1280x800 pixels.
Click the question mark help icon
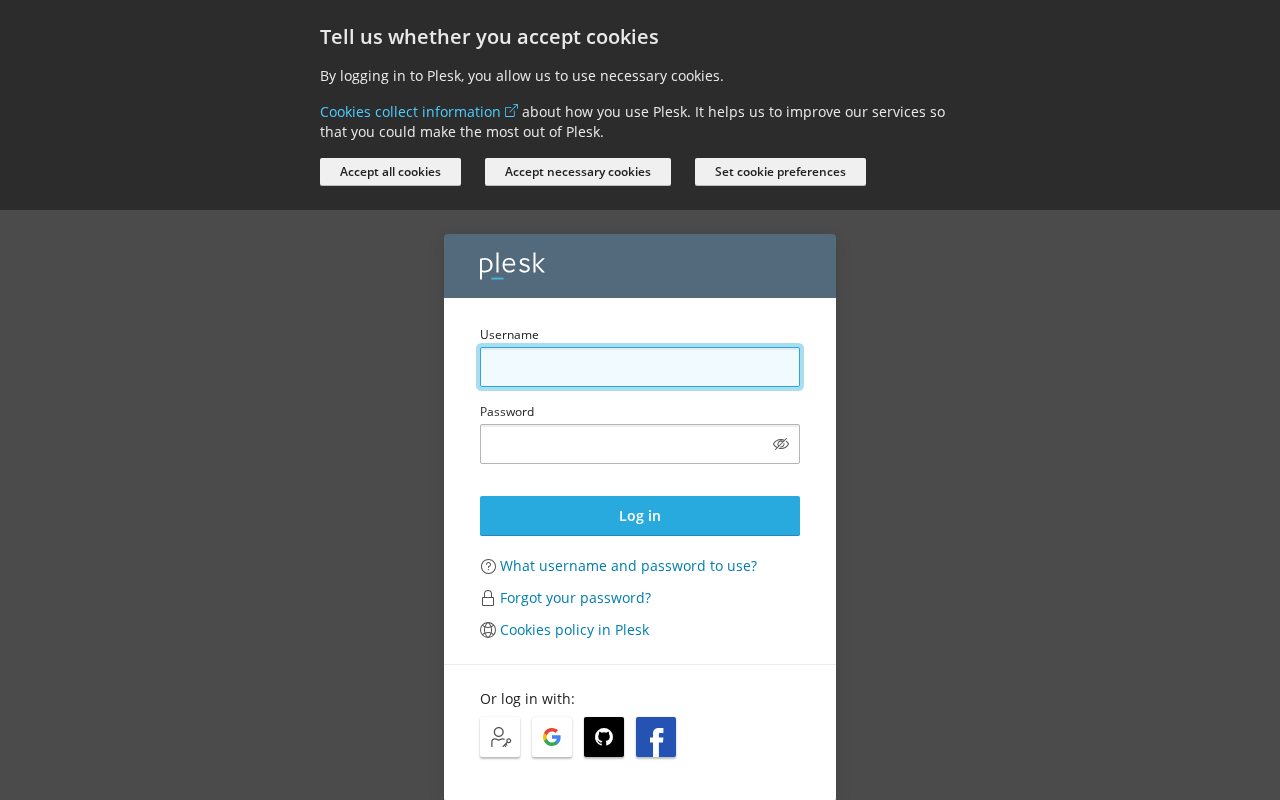pos(488,566)
